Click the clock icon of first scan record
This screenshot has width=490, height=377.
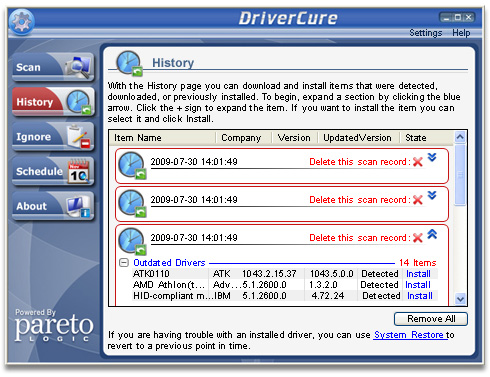tap(132, 165)
